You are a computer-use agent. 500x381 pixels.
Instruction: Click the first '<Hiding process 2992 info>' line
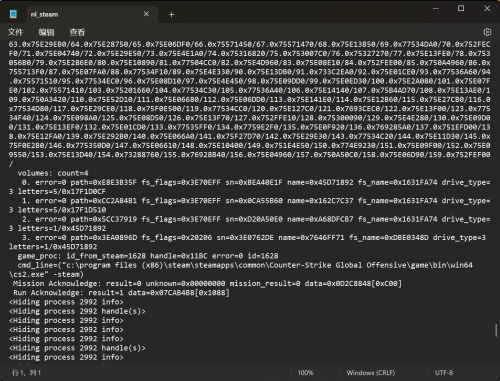(x=66, y=302)
